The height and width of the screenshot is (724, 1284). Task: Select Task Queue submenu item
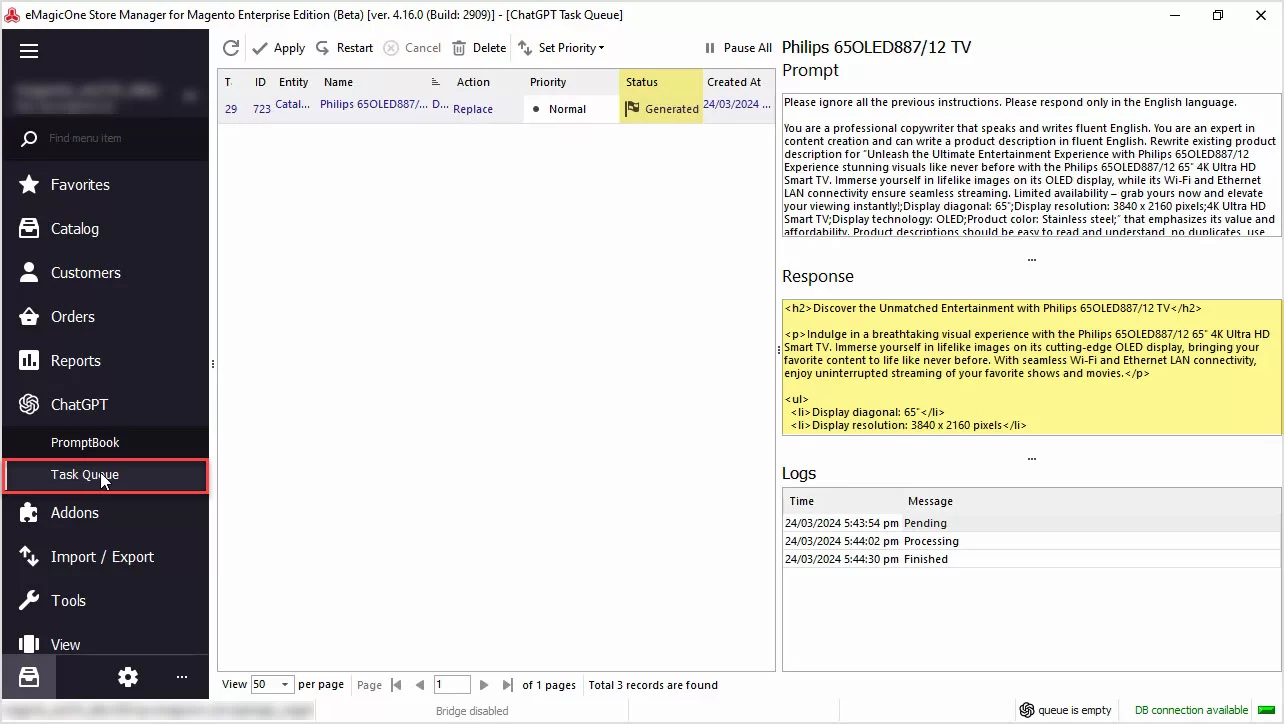point(105,475)
